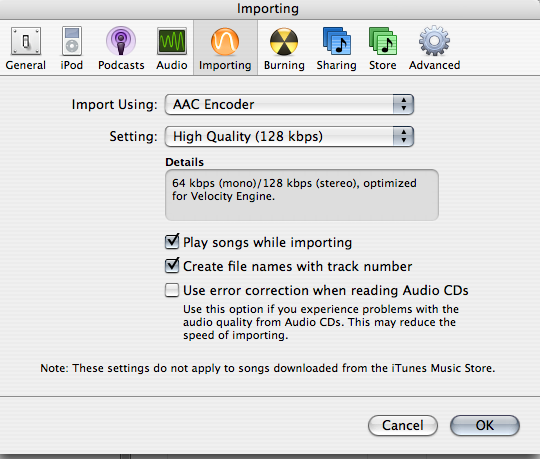Click the Details description text box
The image size is (540, 459).
(302, 195)
